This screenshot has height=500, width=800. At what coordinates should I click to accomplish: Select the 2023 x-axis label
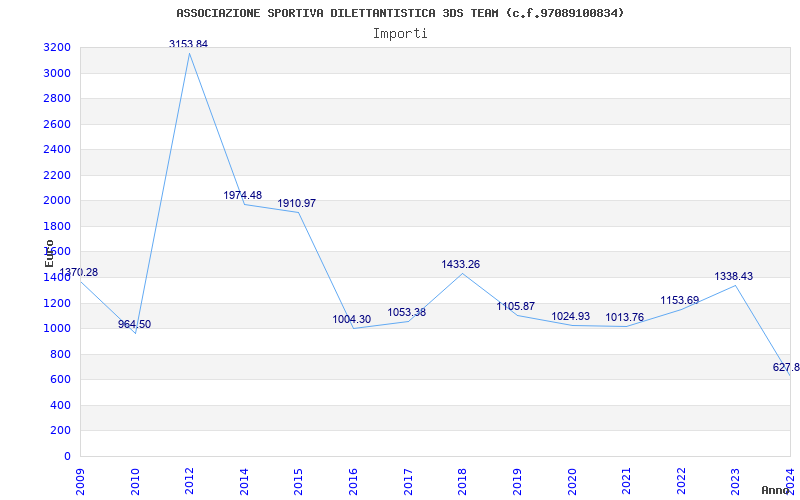pyautogui.click(x=735, y=481)
